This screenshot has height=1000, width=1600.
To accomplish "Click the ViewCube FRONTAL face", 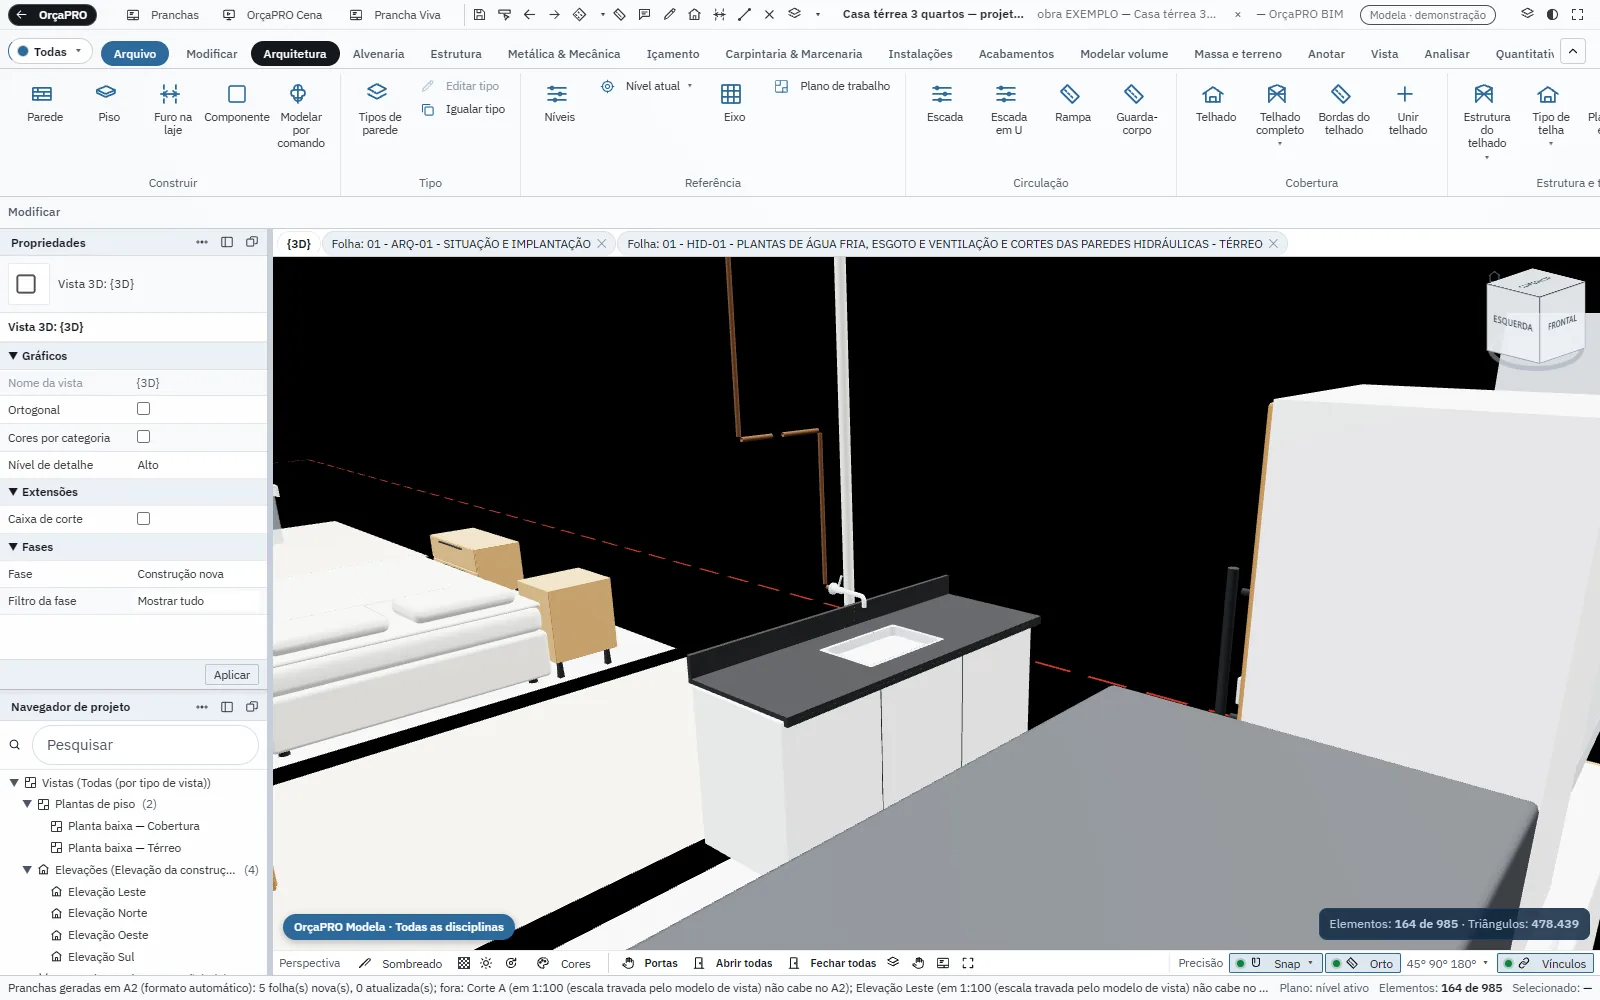I will pos(1562,324).
